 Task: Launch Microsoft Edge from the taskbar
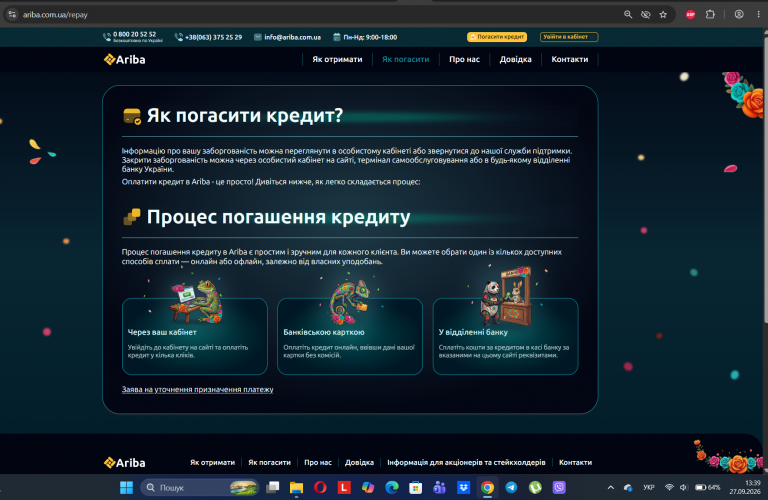tap(392, 488)
